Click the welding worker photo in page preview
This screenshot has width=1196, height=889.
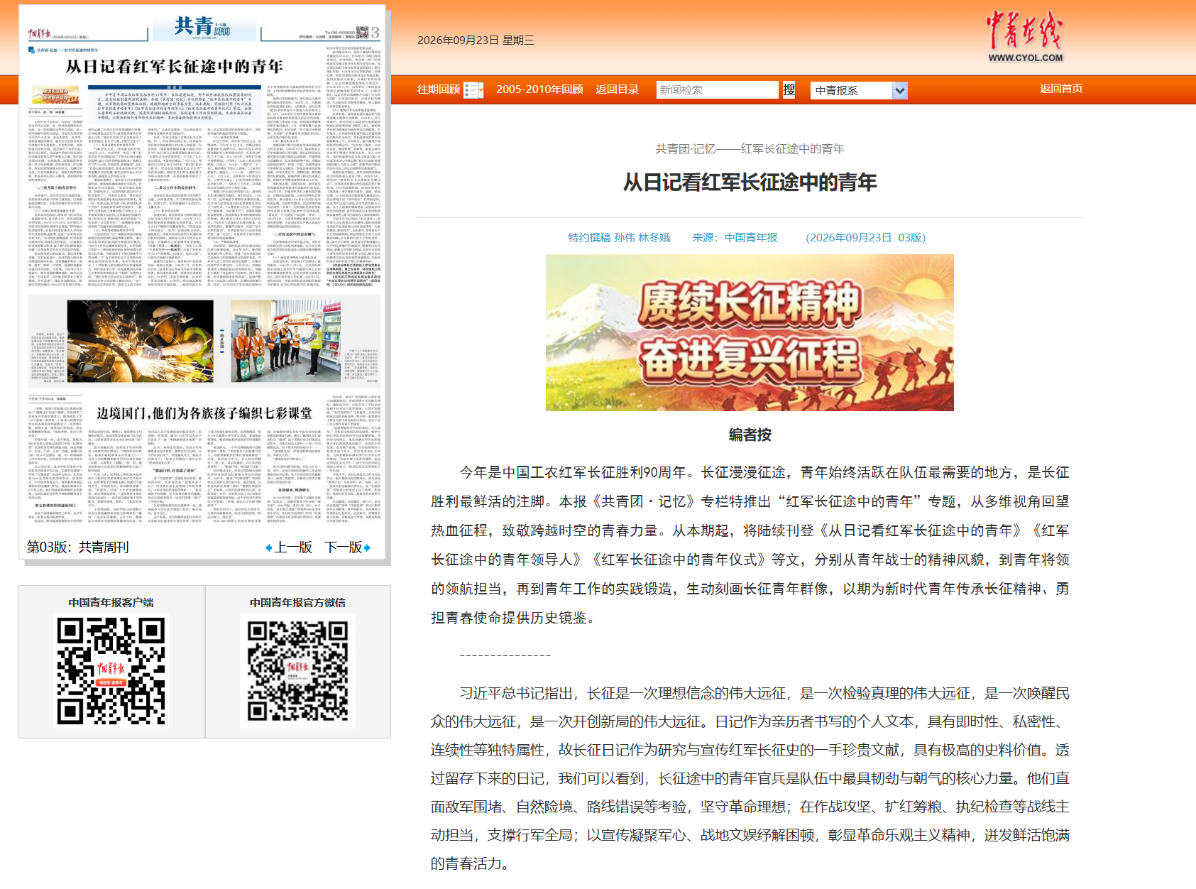tap(140, 341)
